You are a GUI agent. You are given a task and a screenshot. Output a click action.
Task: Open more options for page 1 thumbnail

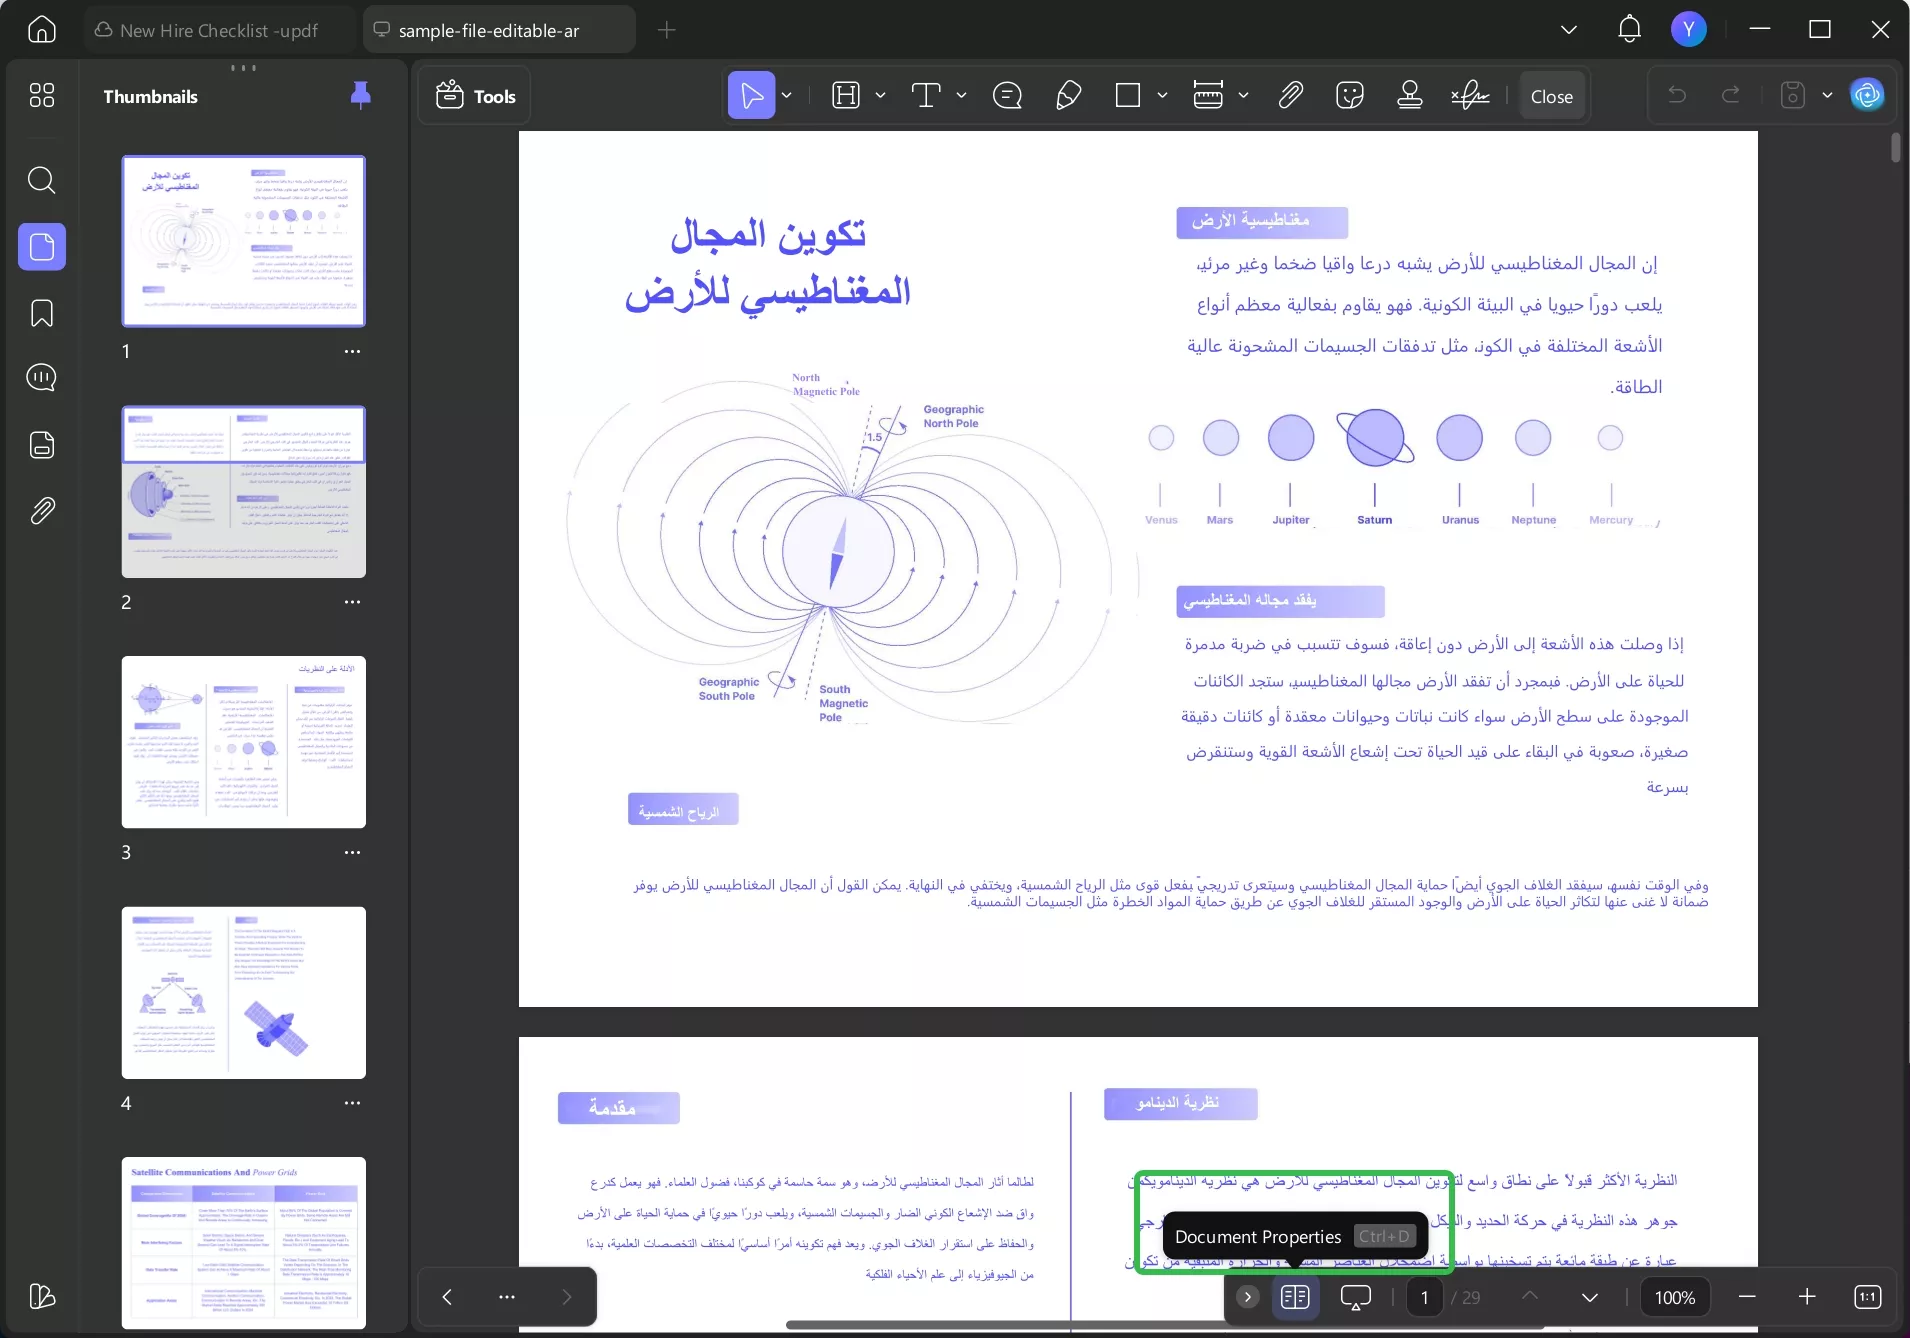coord(353,352)
